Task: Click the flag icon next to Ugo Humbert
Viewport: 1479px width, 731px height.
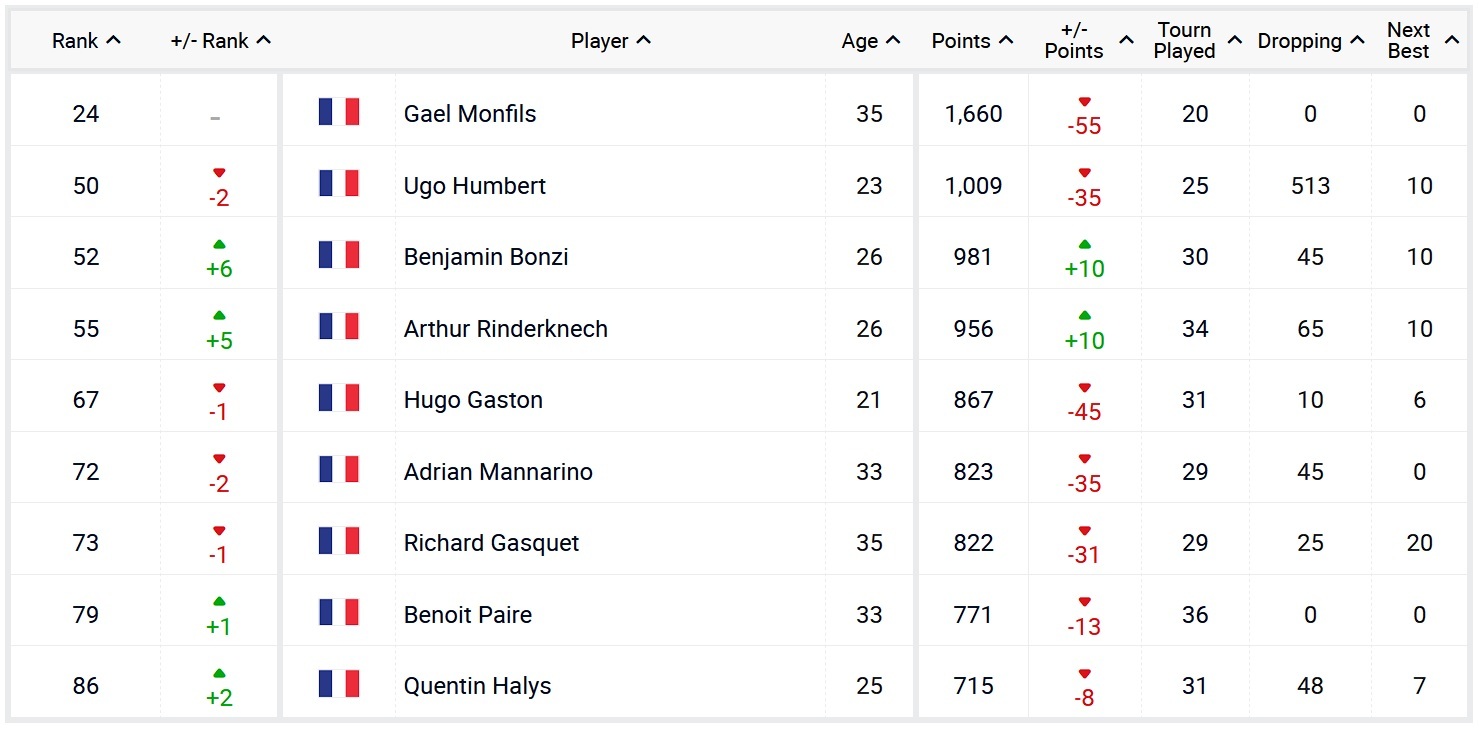Action: click(339, 184)
